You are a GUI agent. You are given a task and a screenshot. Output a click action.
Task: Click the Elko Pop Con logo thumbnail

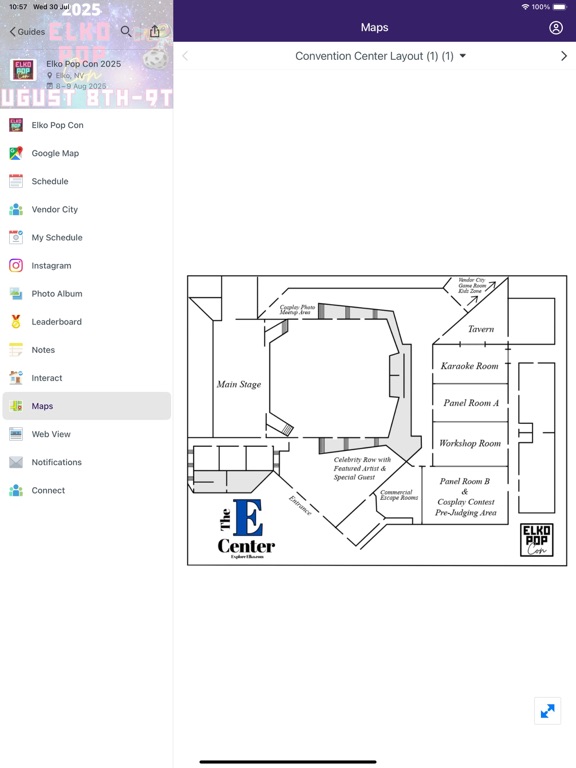(x=23, y=70)
